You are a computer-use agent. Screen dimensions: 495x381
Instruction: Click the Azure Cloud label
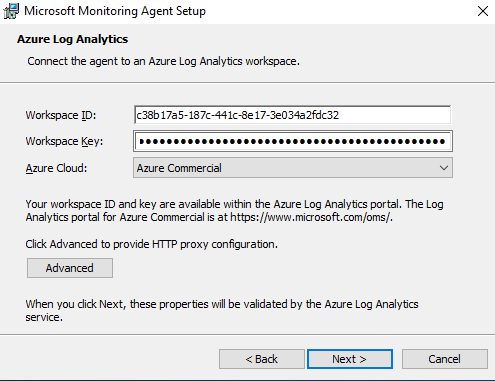(x=56, y=168)
